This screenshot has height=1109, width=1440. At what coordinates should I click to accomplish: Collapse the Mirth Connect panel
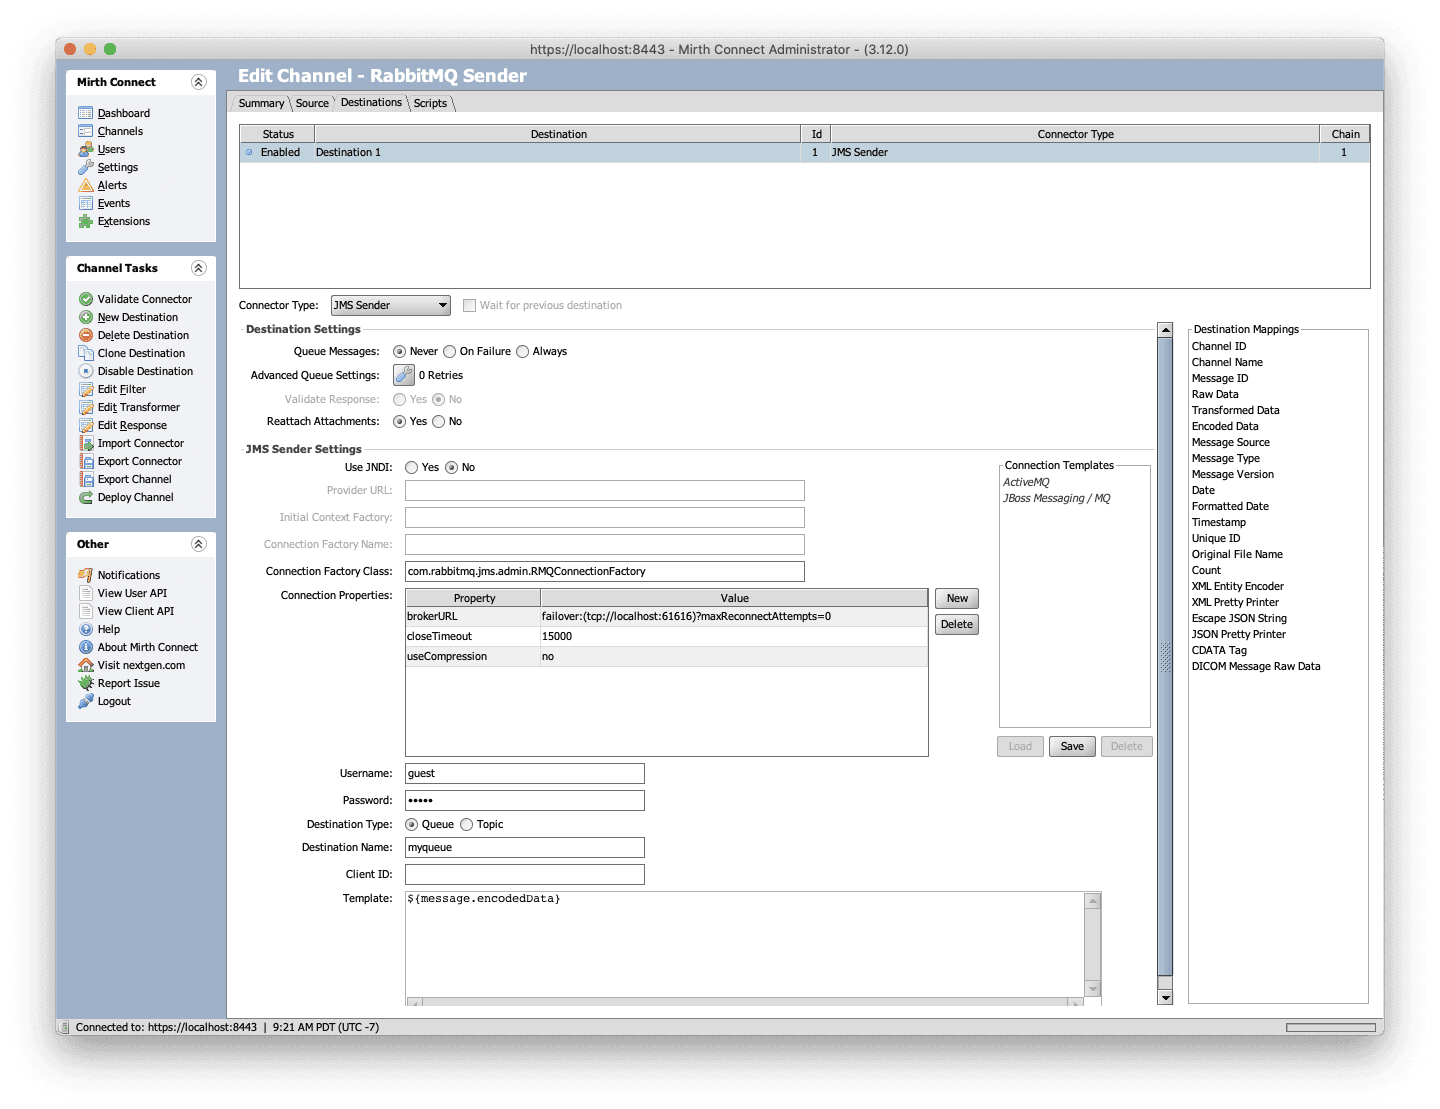(199, 82)
